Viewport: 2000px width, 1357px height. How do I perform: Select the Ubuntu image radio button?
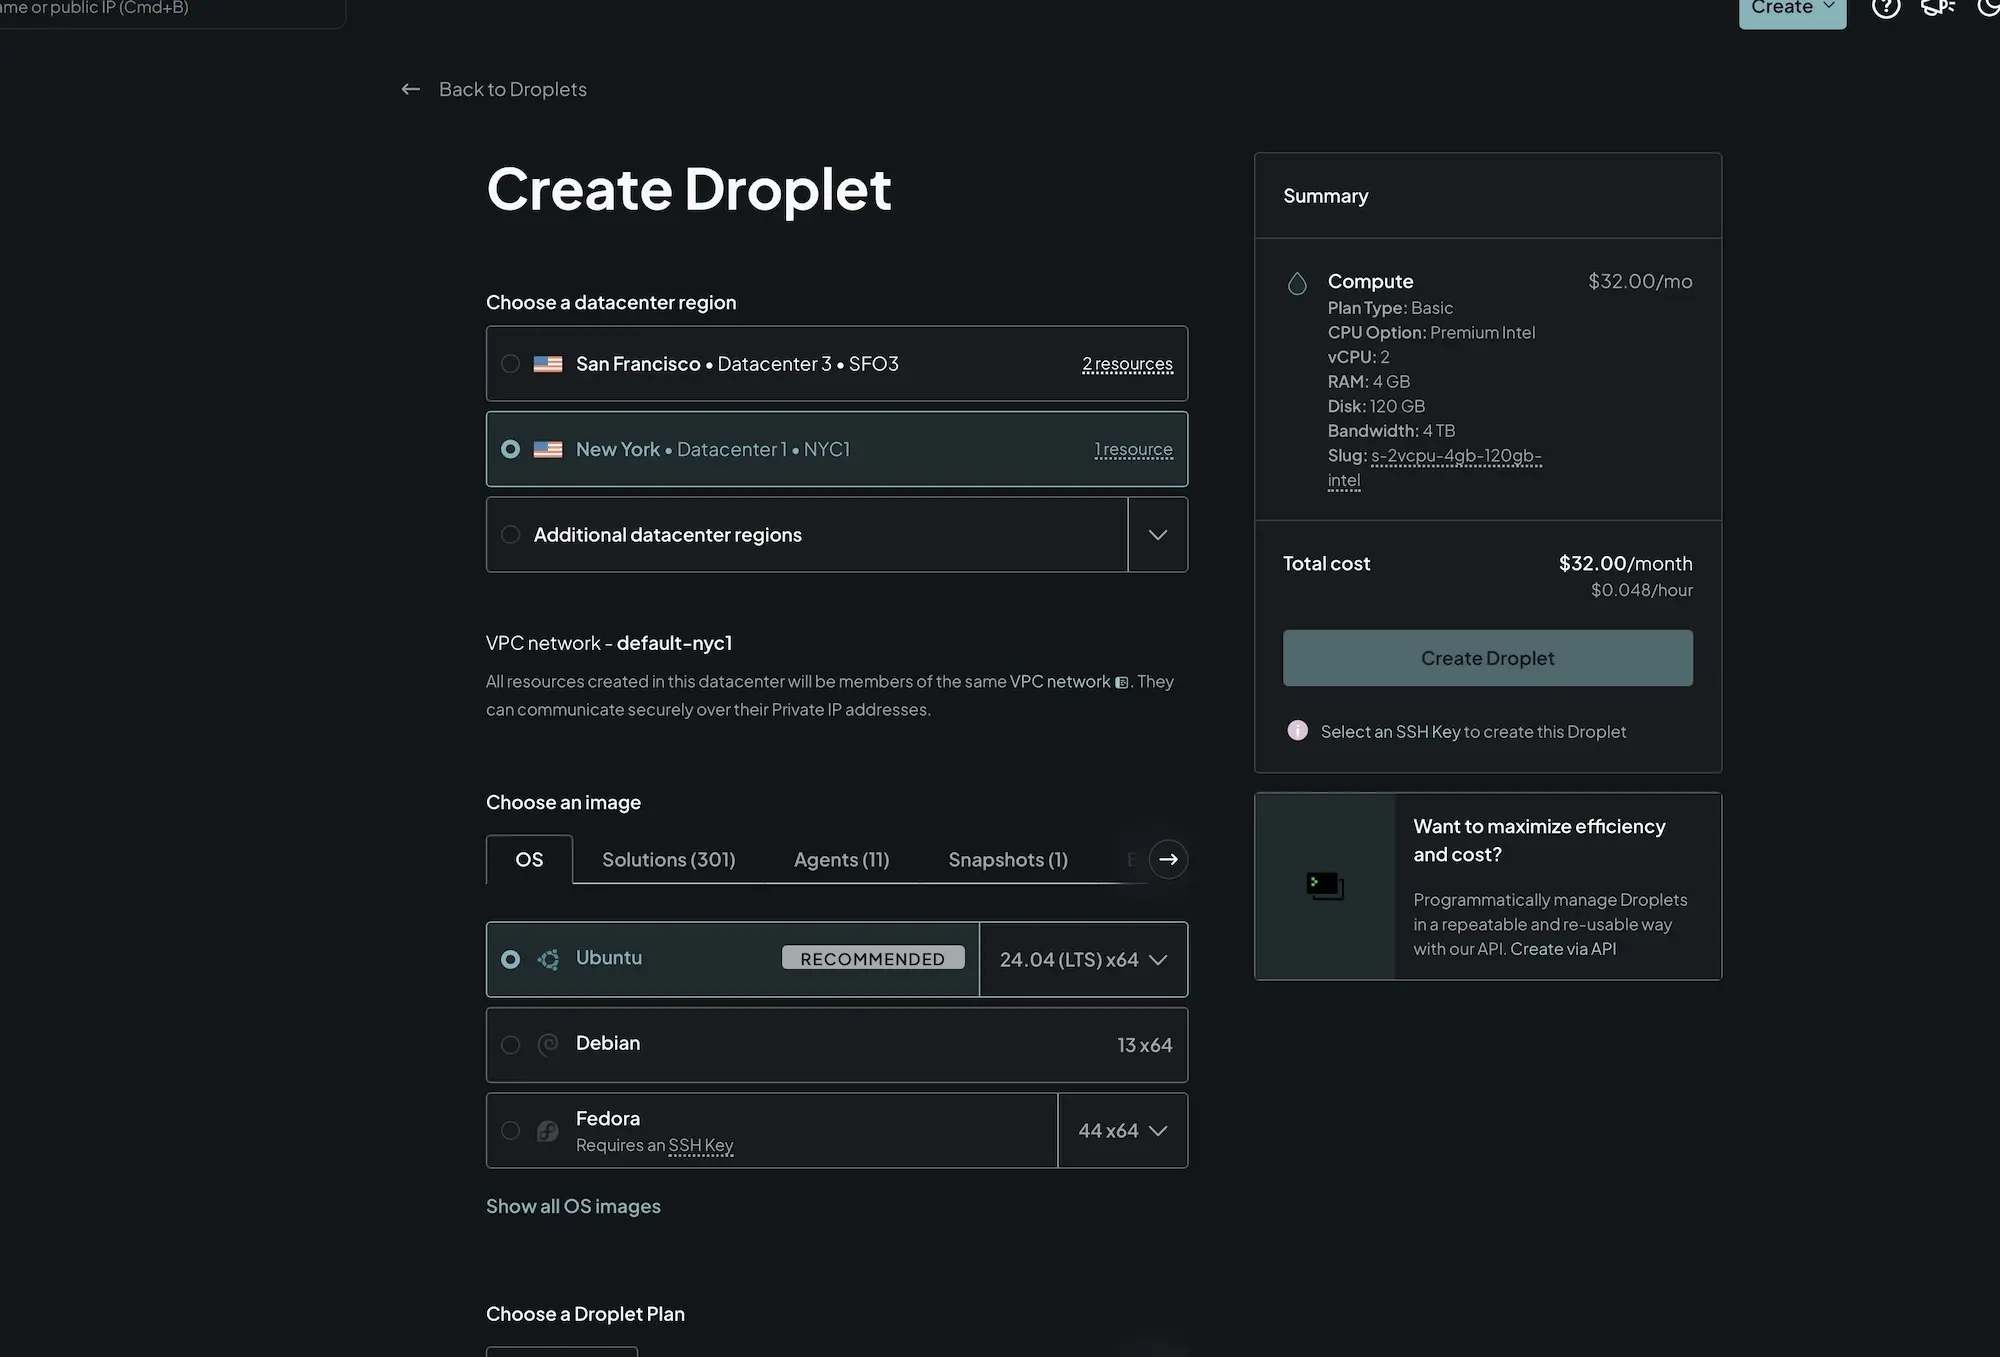(x=510, y=960)
